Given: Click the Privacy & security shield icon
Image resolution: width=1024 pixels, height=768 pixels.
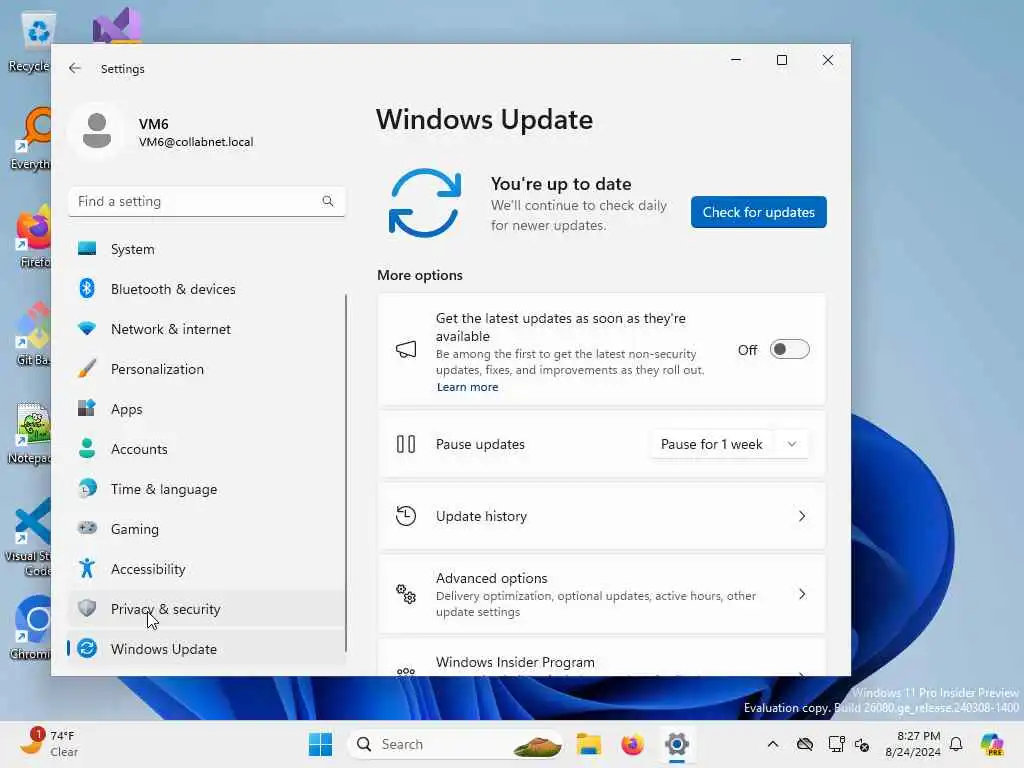Looking at the screenshot, I should point(87,608).
